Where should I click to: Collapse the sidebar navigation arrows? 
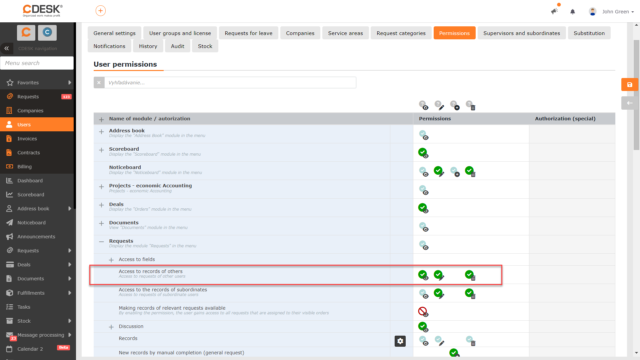click(x=7, y=48)
